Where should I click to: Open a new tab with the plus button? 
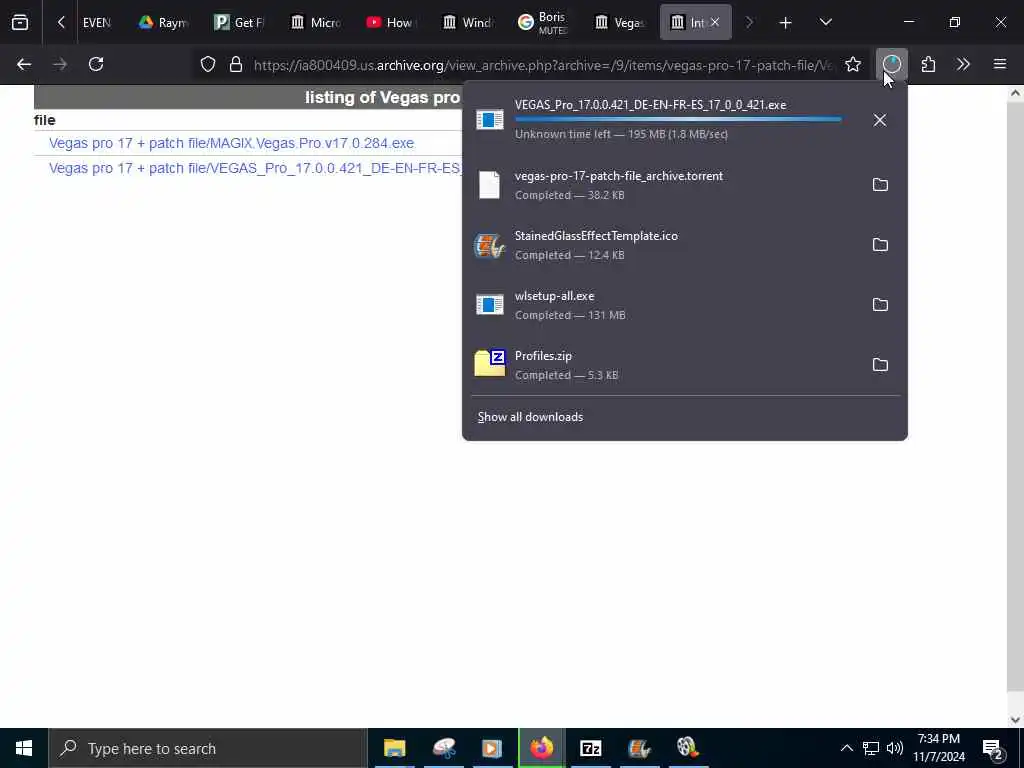[x=786, y=23]
